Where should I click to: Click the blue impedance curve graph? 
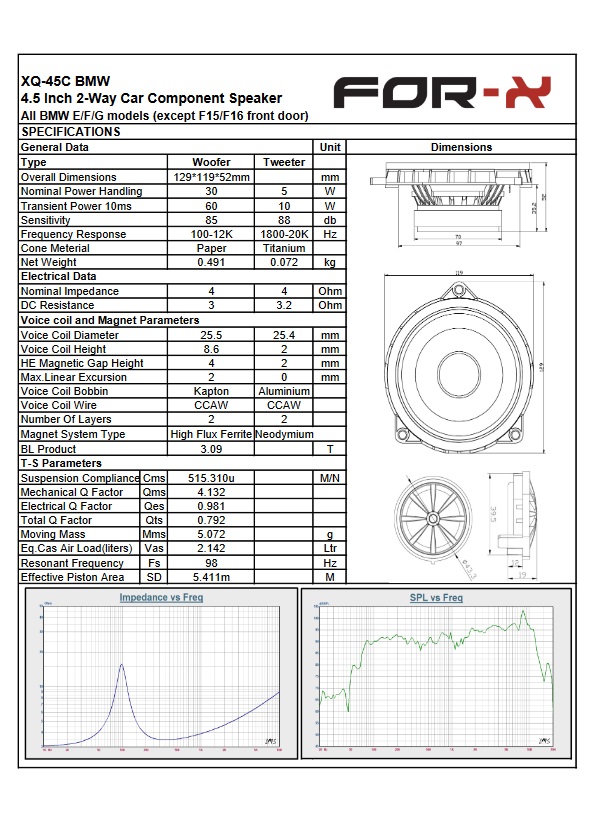click(161, 677)
